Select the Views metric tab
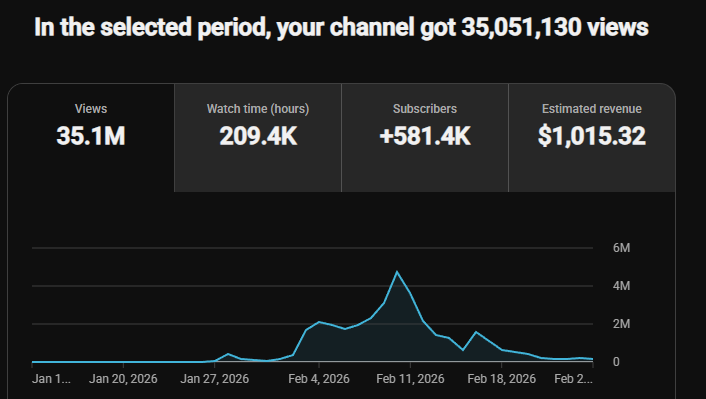Image resolution: width=706 pixels, height=399 pixels. tap(91, 138)
